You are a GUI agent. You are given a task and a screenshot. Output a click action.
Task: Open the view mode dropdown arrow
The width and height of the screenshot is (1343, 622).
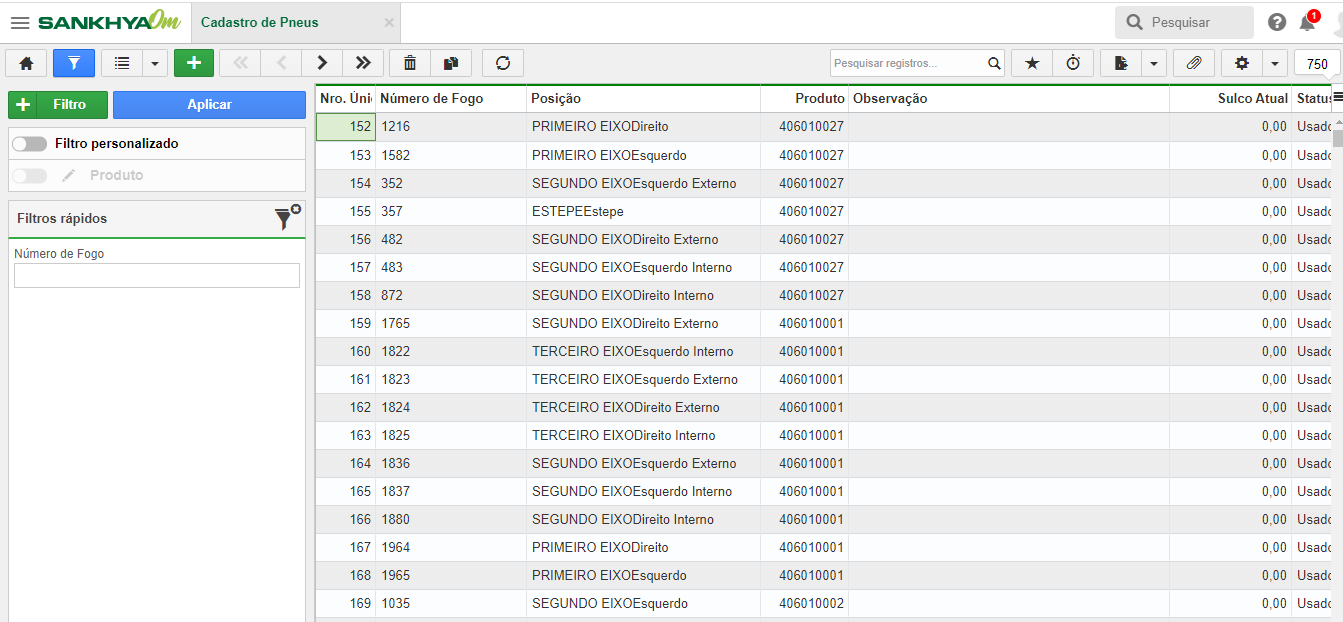tap(155, 63)
